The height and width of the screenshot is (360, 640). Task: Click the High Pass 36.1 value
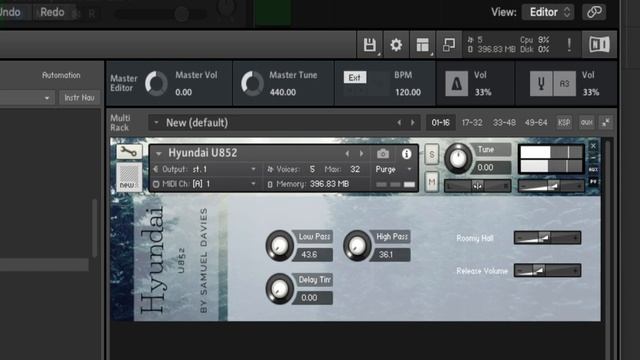tap(390, 254)
